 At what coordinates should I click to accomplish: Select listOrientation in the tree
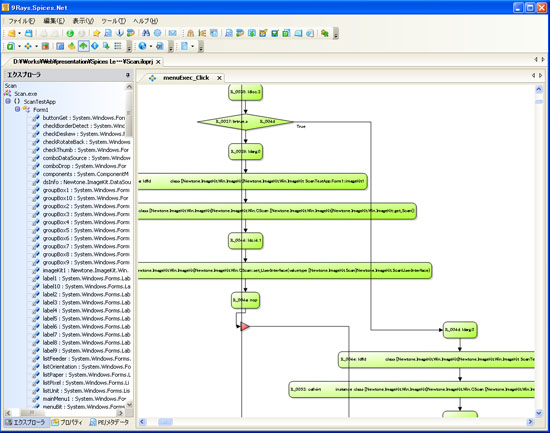[x=87, y=366]
